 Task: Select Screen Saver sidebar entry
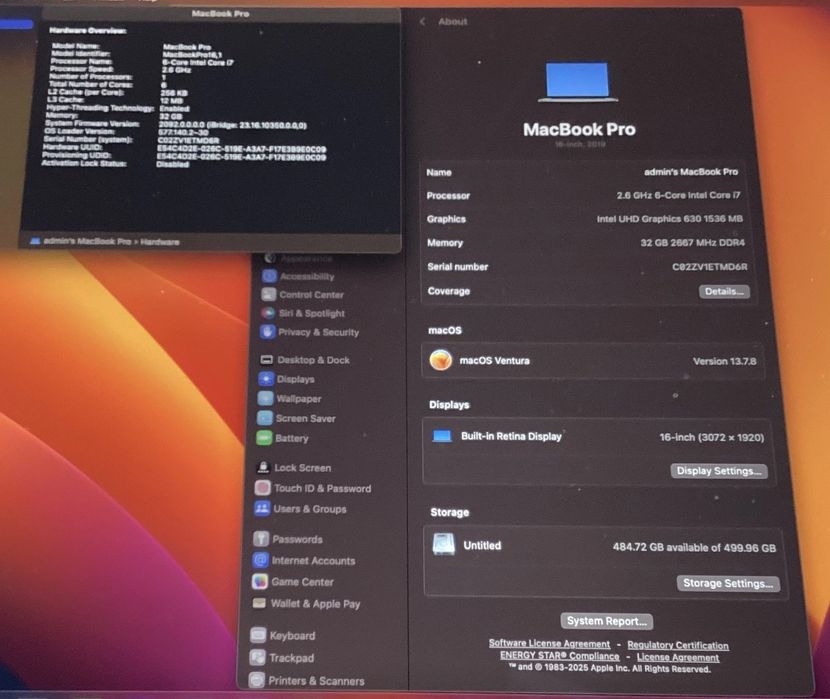click(305, 419)
